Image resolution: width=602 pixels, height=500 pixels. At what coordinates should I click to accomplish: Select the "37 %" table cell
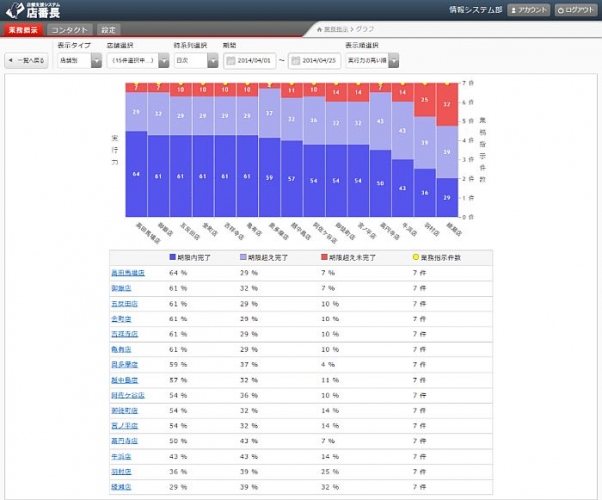pyautogui.click(x=249, y=365)
